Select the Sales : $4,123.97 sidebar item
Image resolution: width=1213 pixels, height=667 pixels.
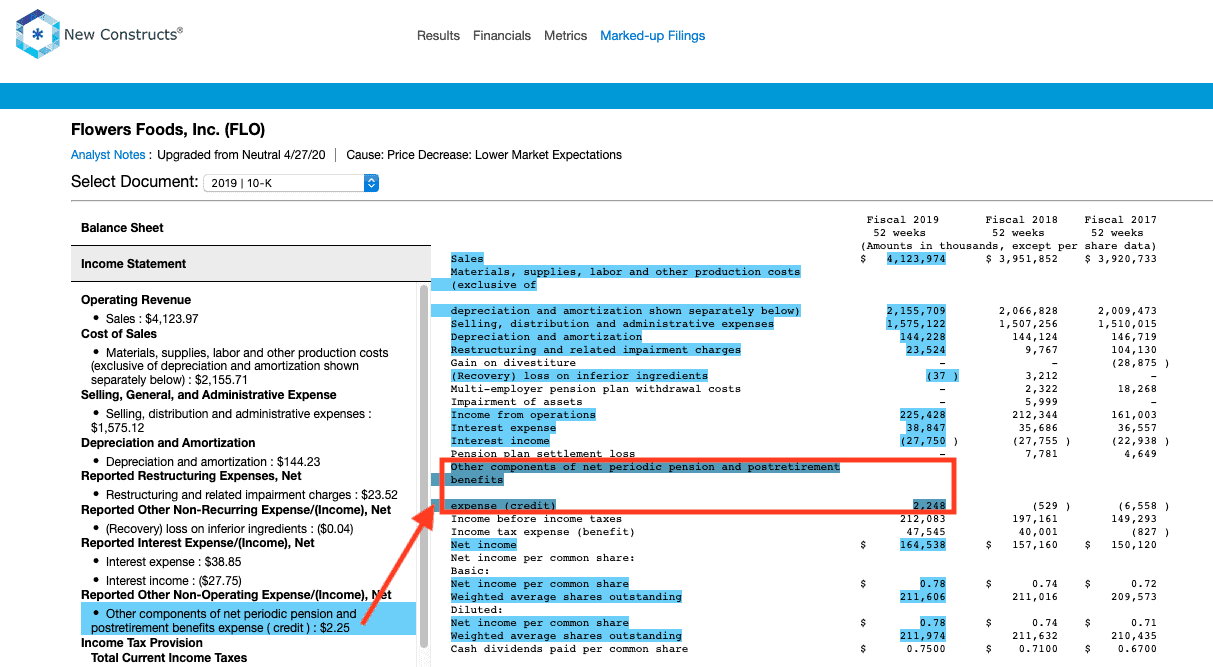point(152,319)
